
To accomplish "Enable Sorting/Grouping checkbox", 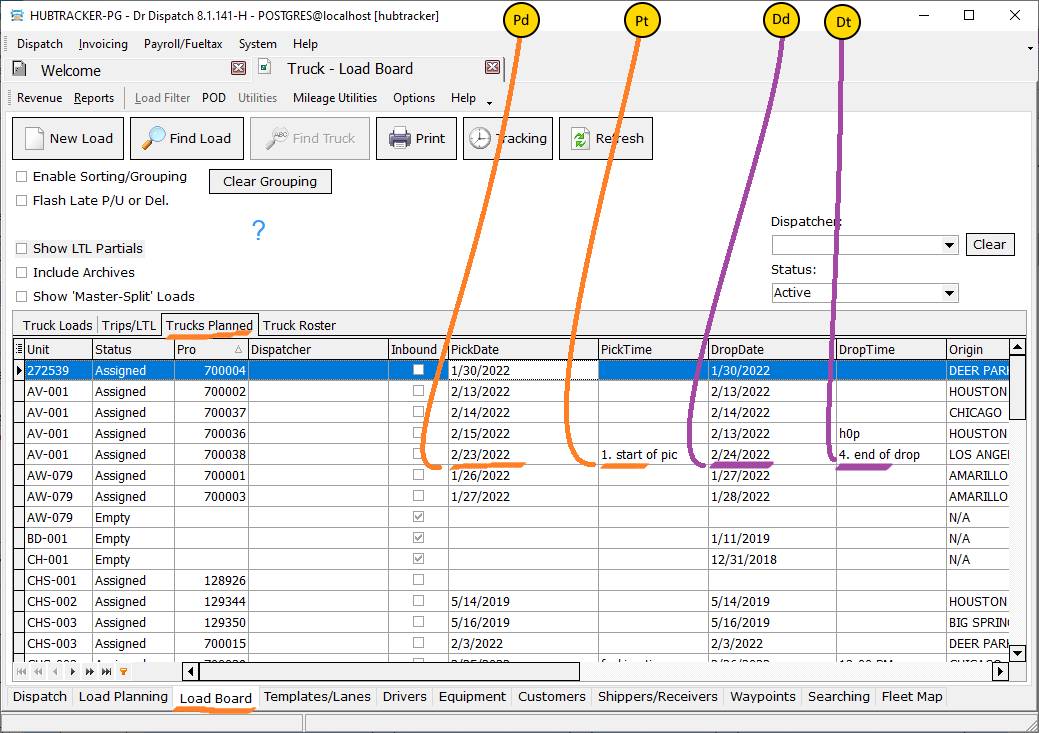I will 22,177.
